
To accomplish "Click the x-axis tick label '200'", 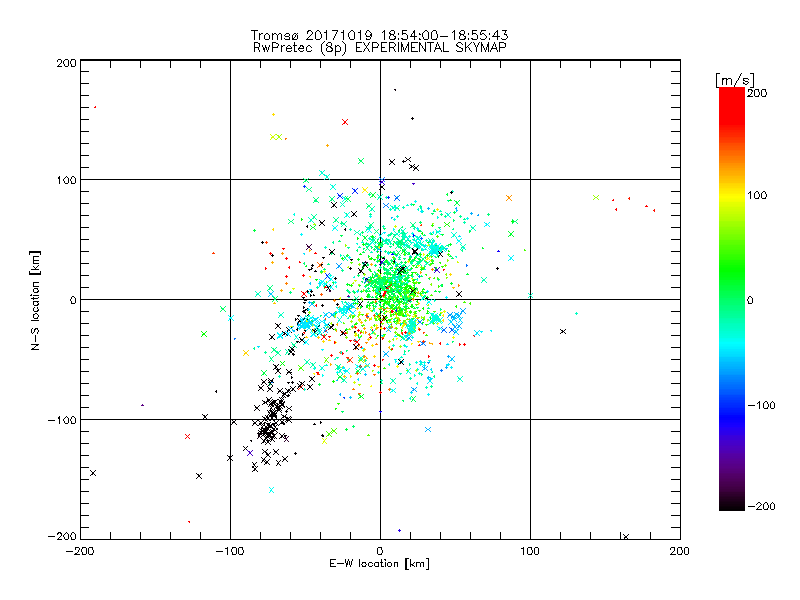I will coord(680,551).
